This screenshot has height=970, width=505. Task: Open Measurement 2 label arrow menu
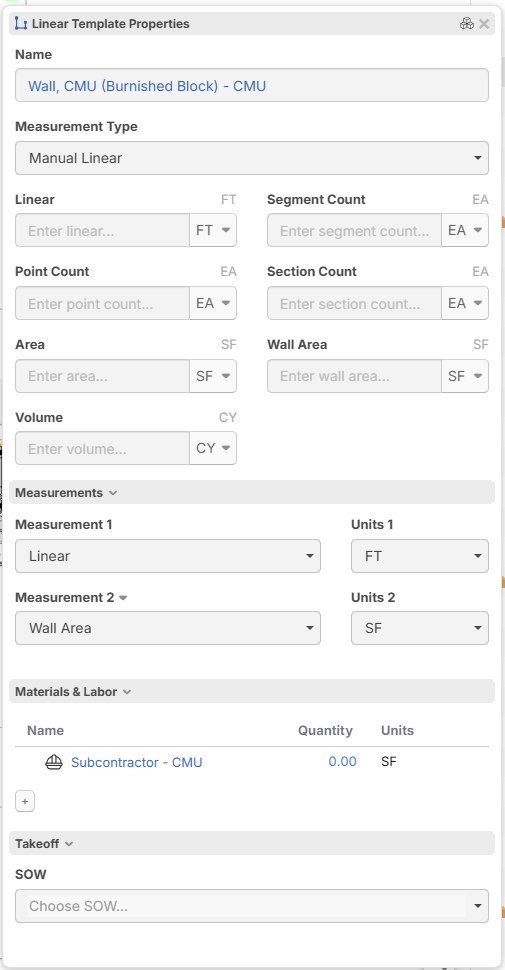click(x=123, y=598)
